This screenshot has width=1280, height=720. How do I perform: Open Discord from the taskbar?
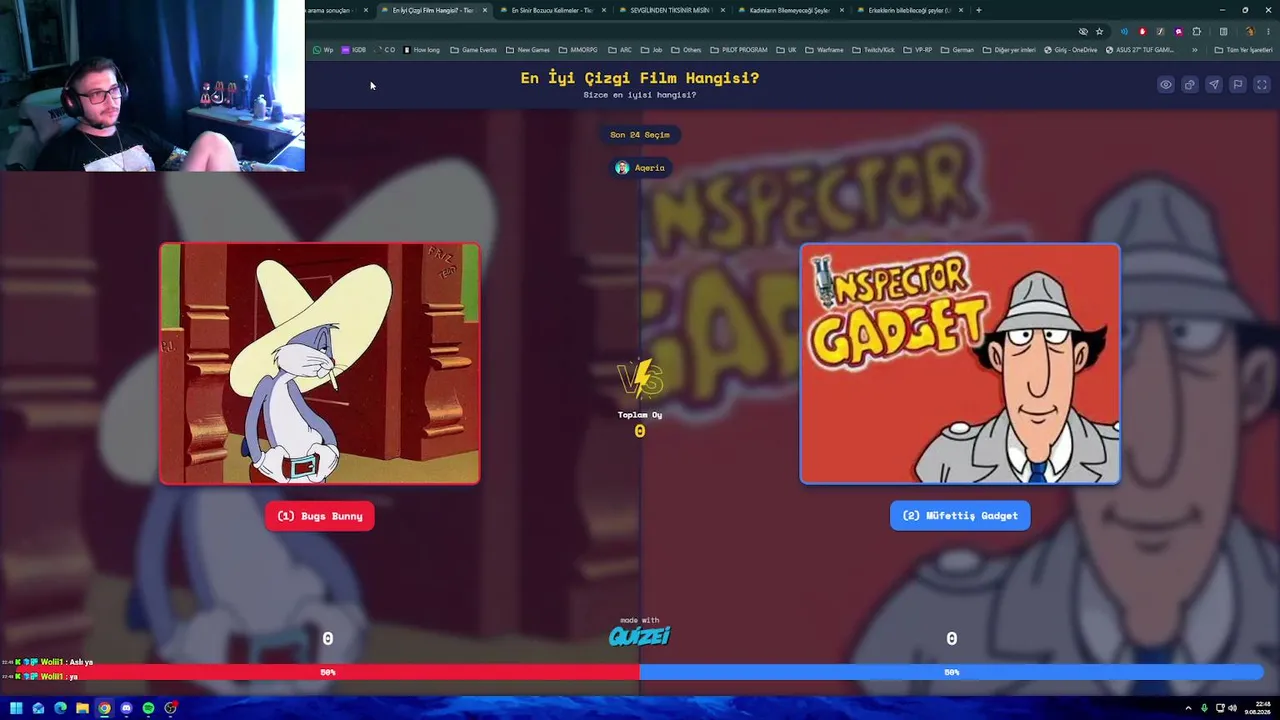[126, 708]
